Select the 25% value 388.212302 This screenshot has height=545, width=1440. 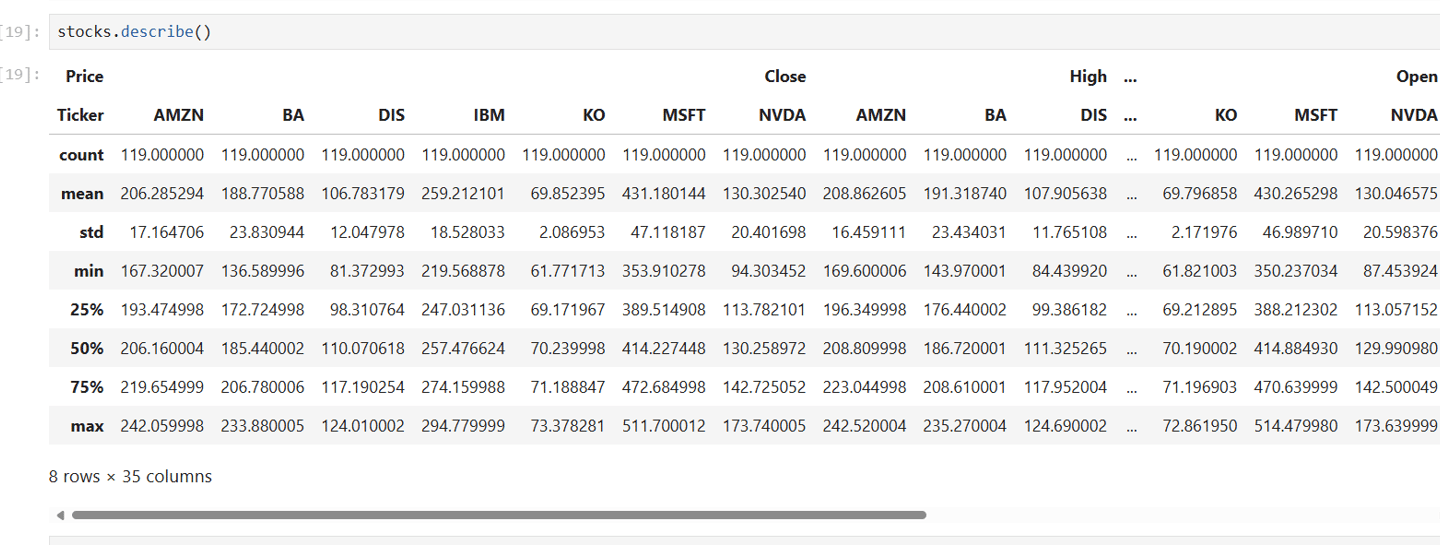click(x=1297, y=310)
